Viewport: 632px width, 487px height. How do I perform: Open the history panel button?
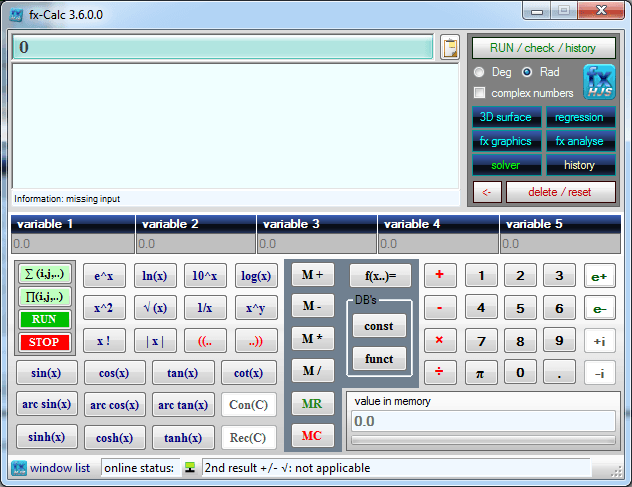[x=580, y=165]
